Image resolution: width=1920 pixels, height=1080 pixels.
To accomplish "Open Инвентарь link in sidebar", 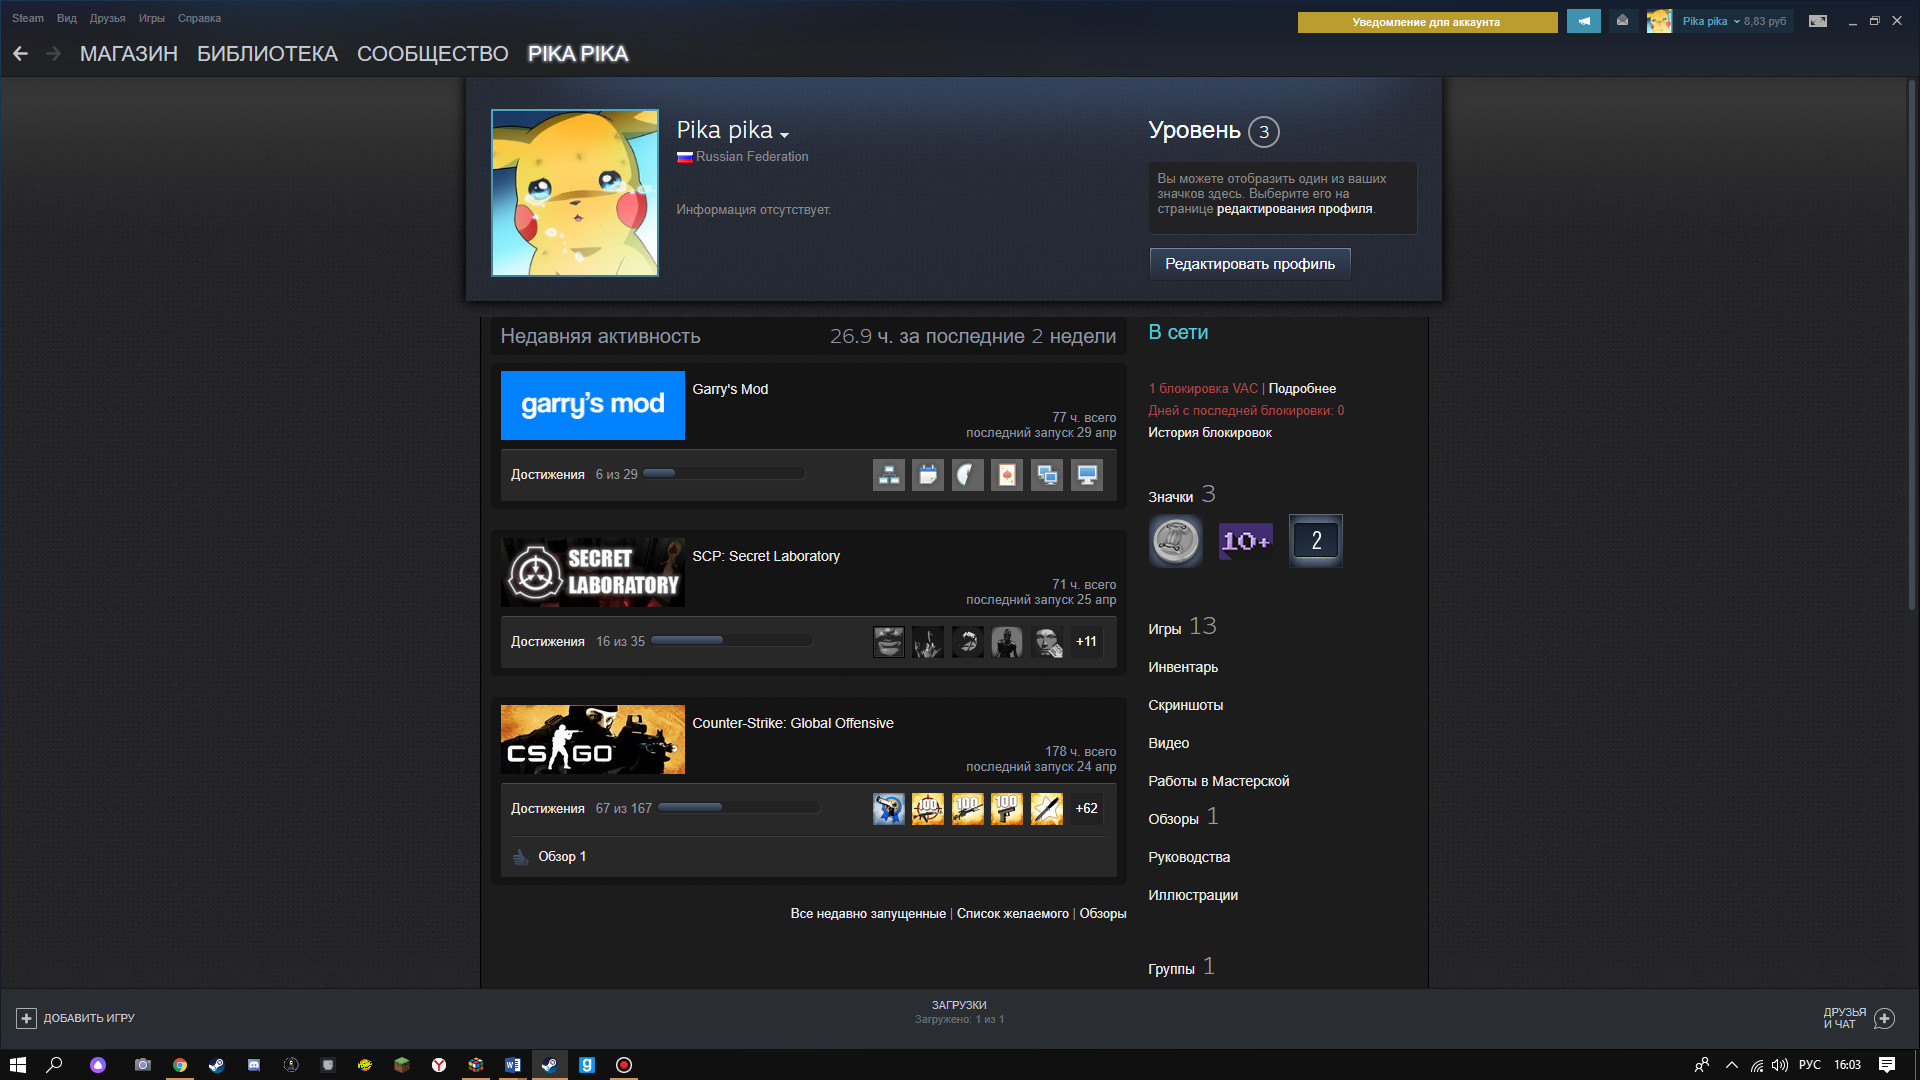I will (1183, 667).
